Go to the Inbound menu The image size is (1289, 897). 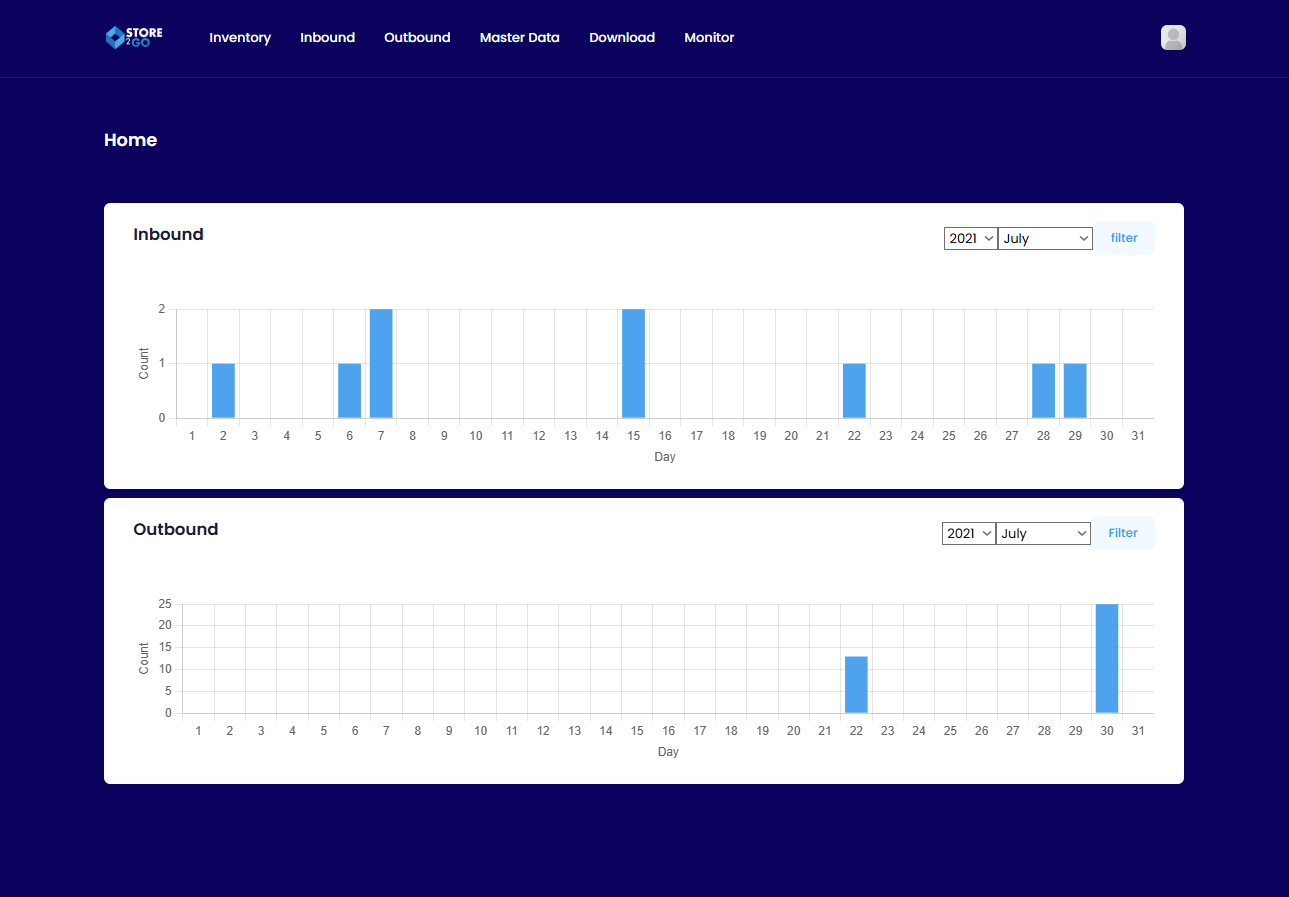point(327,38)
